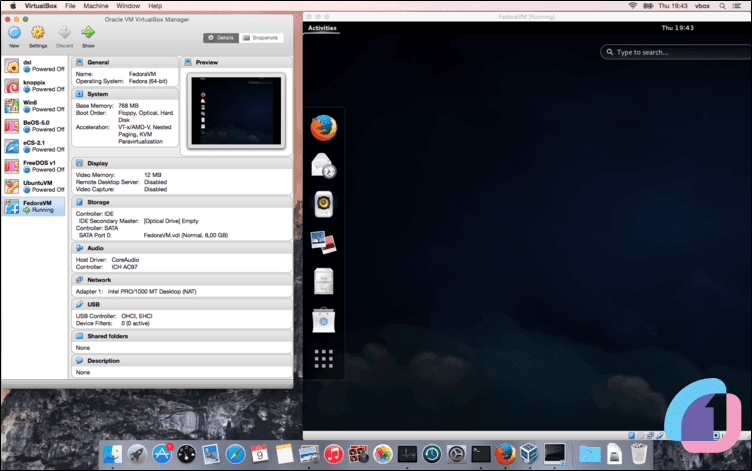Click the Shared folders section header
The height and width of the screenshot is (471, 752).
pyautogui.click(x=182, y=336)
